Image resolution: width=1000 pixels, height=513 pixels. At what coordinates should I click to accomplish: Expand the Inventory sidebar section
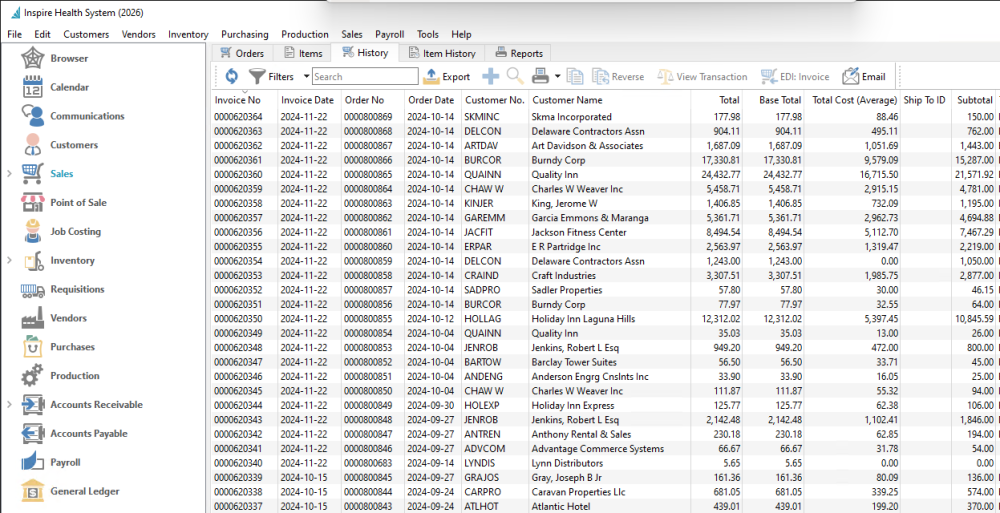10,260
